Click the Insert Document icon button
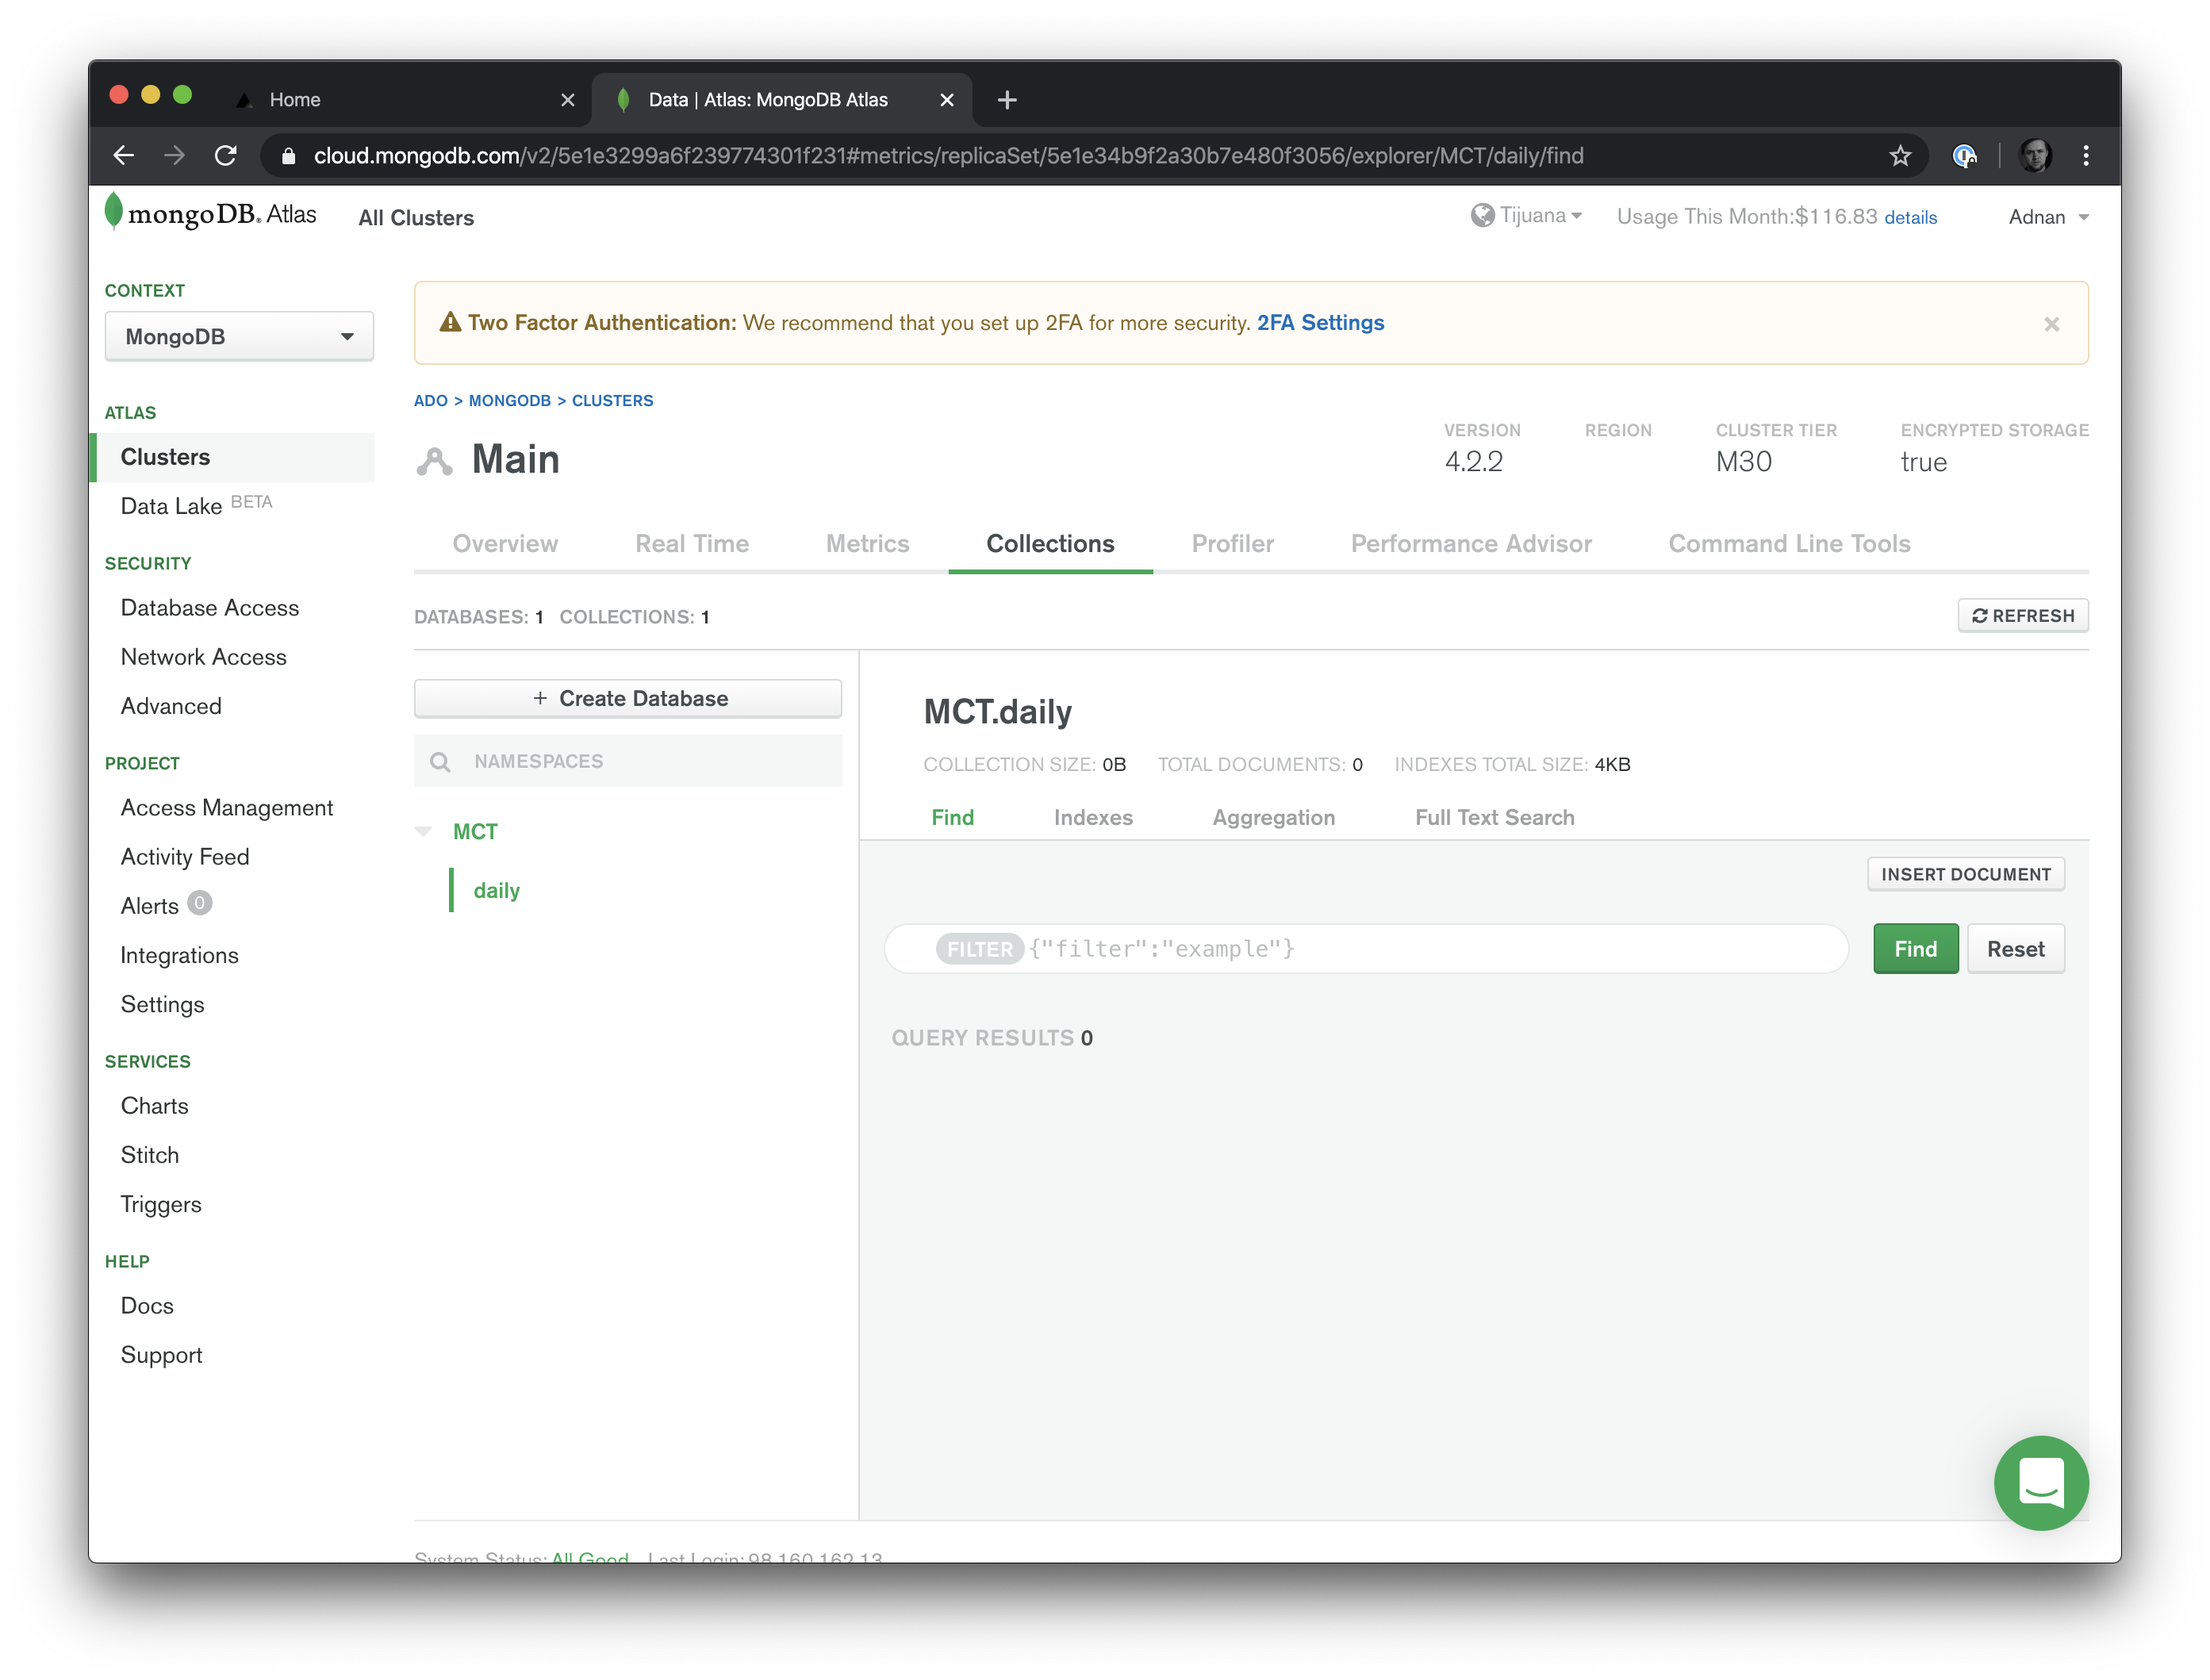The width and height of the screenshot is (2210, 1680). (1966, 873)
